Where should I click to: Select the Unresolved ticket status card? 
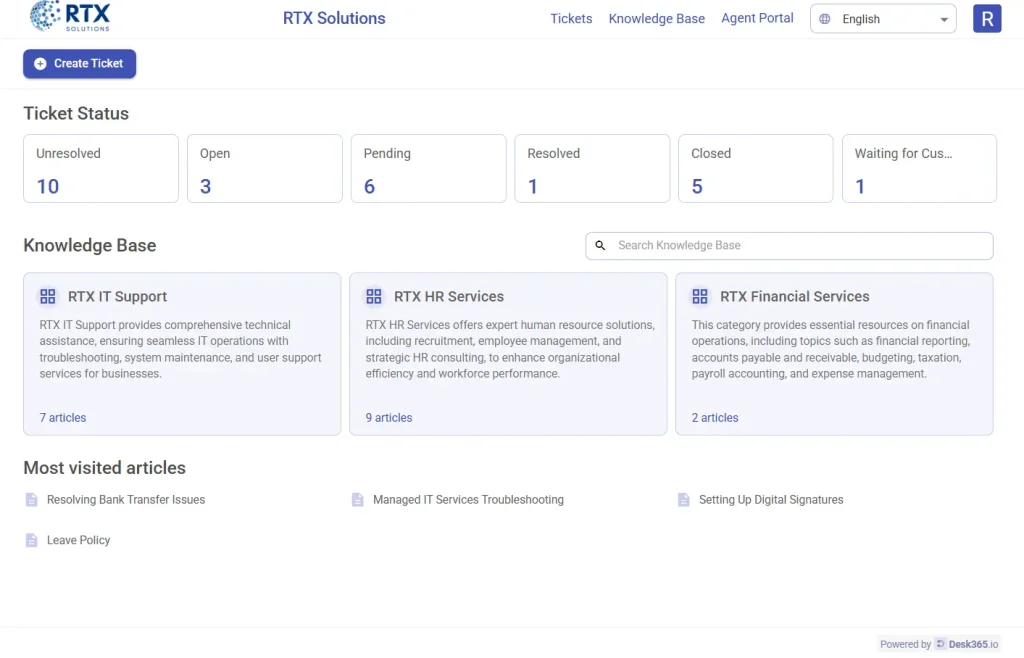(x=101, y=169)
